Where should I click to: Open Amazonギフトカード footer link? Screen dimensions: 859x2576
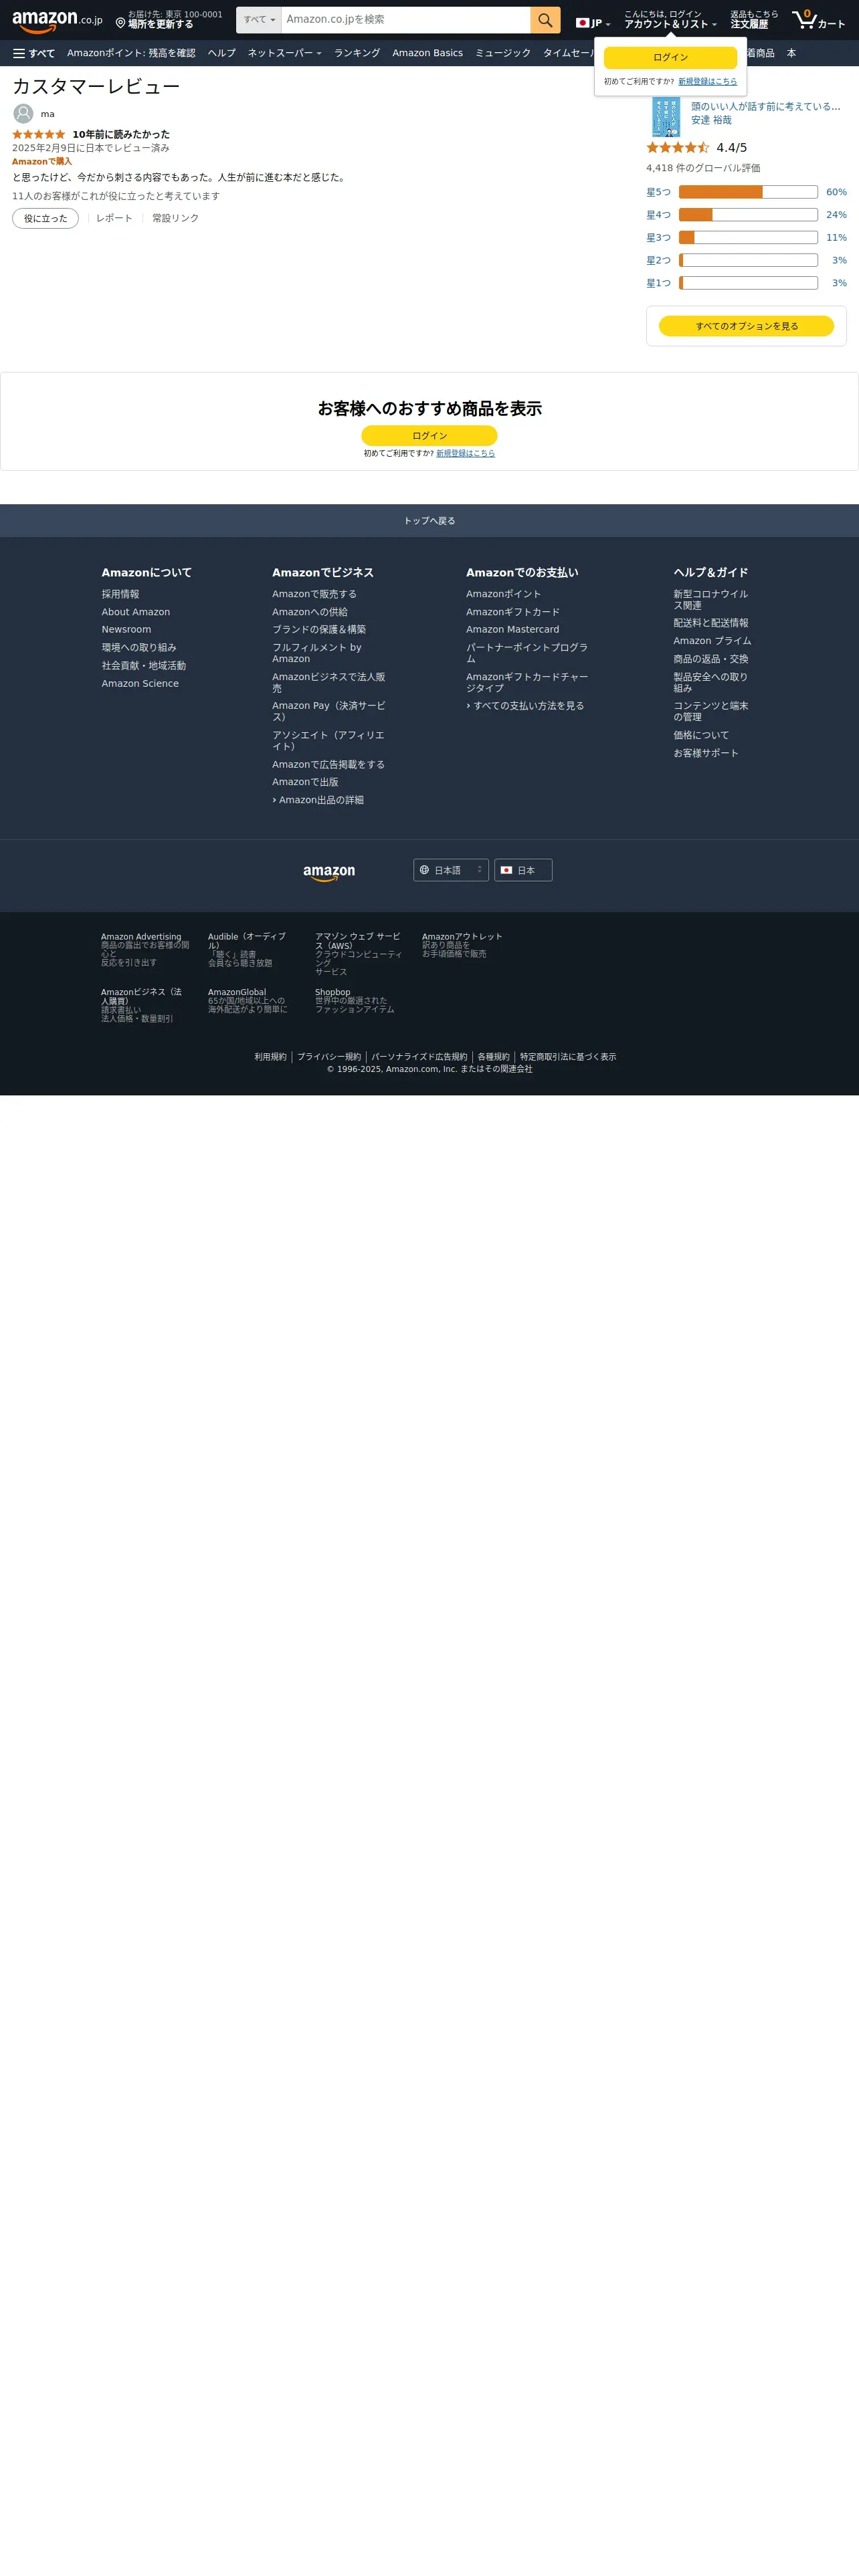tap(513, 612)
